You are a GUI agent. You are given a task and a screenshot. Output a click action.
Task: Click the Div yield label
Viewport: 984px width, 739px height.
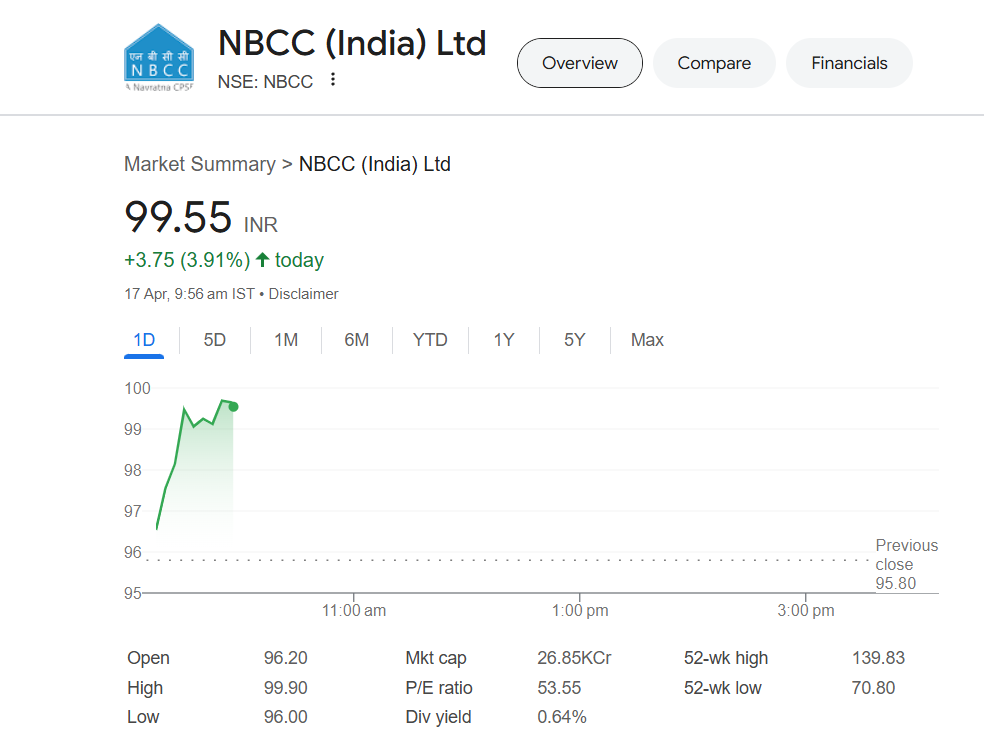(x=438, y=716)
